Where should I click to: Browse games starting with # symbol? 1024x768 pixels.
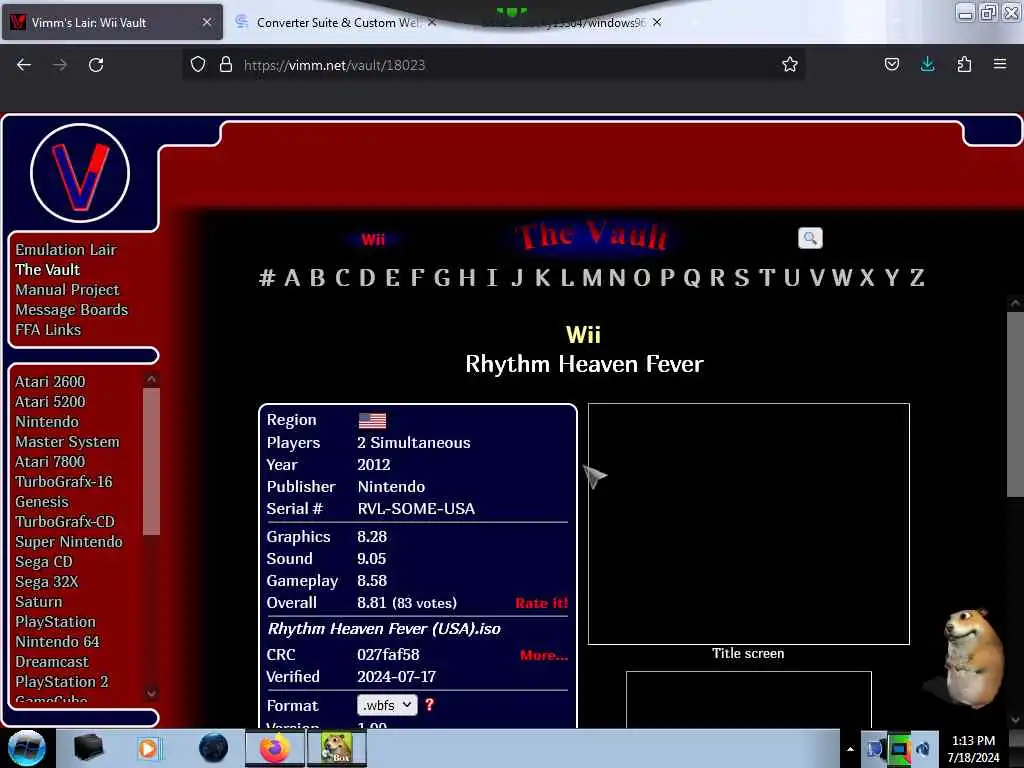coord(266,278)
